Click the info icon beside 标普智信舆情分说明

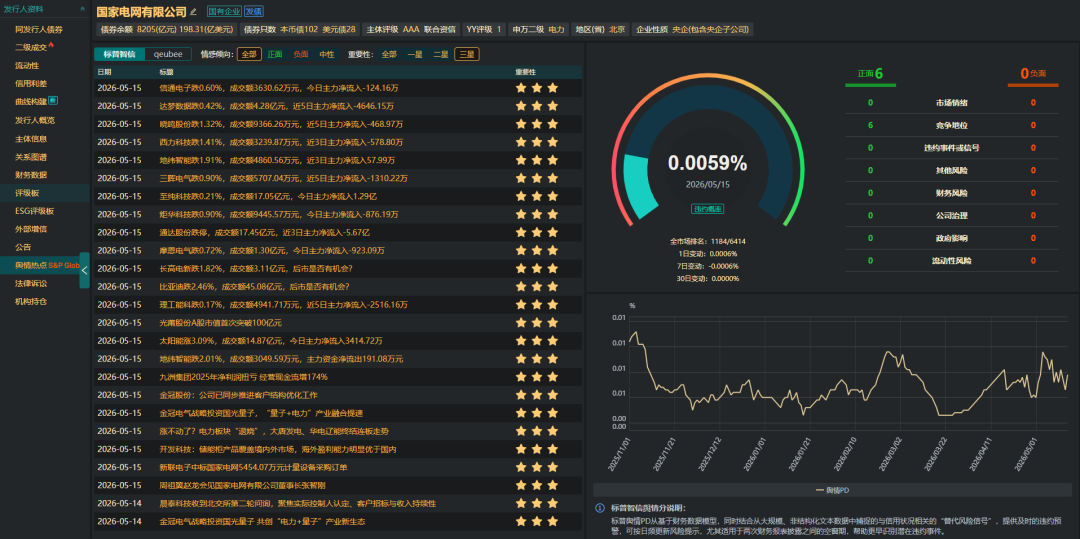600,509
